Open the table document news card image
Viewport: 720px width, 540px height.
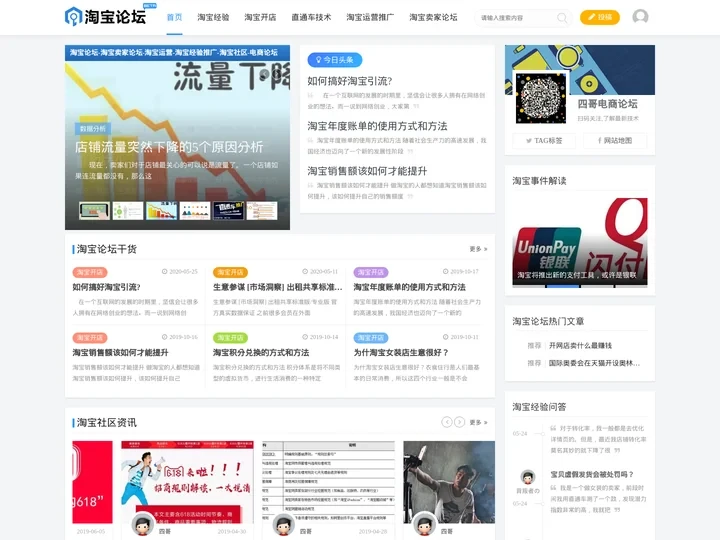[328, 482]
